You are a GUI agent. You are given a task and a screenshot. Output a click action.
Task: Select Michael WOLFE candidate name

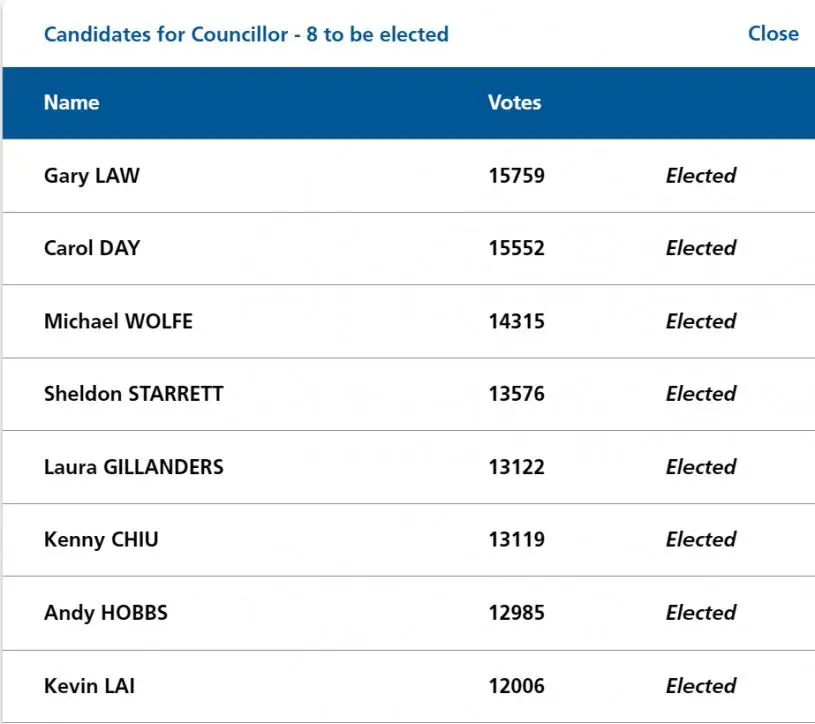(118, 321)
